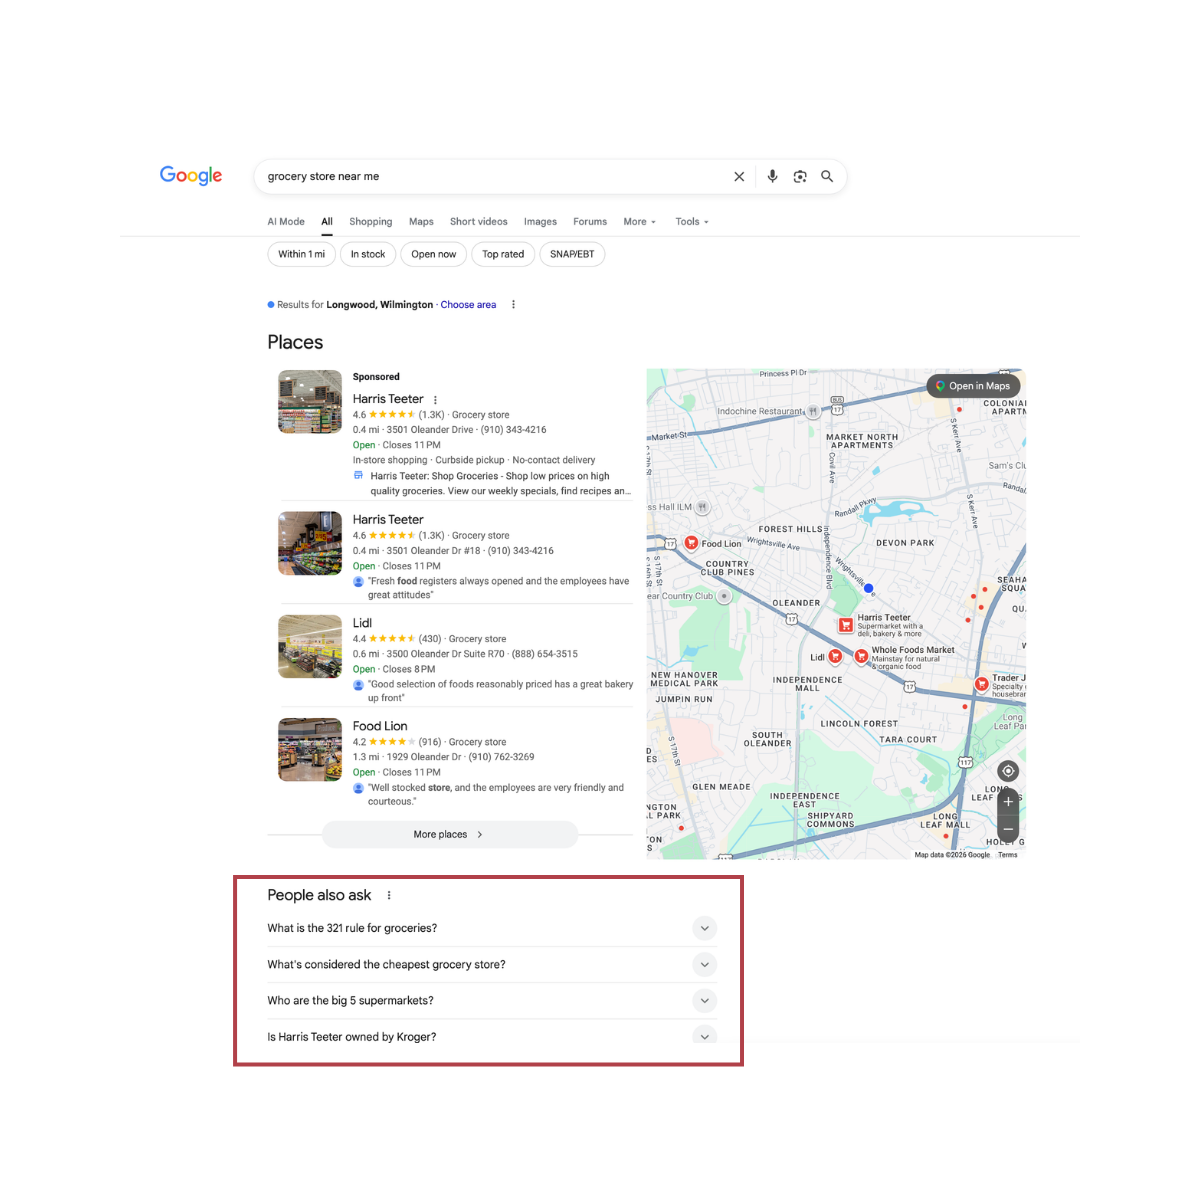Click the map zoom out minus icon

1008,830
